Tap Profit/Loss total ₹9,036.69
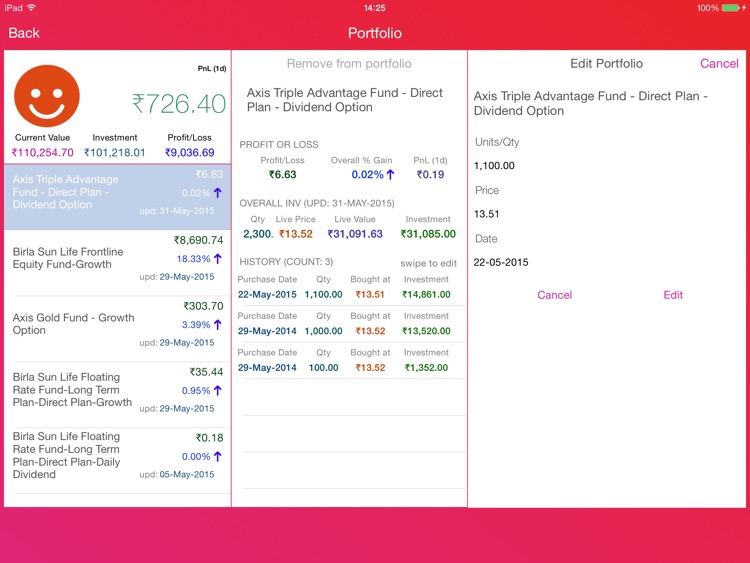Viewport: 750px width, 563px height. point(189,153)
